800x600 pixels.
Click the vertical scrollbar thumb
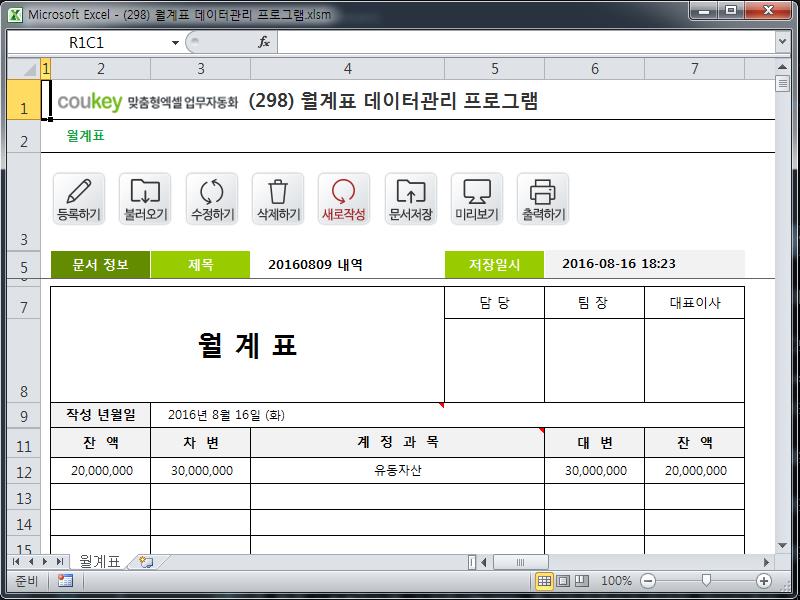[782, 83]
